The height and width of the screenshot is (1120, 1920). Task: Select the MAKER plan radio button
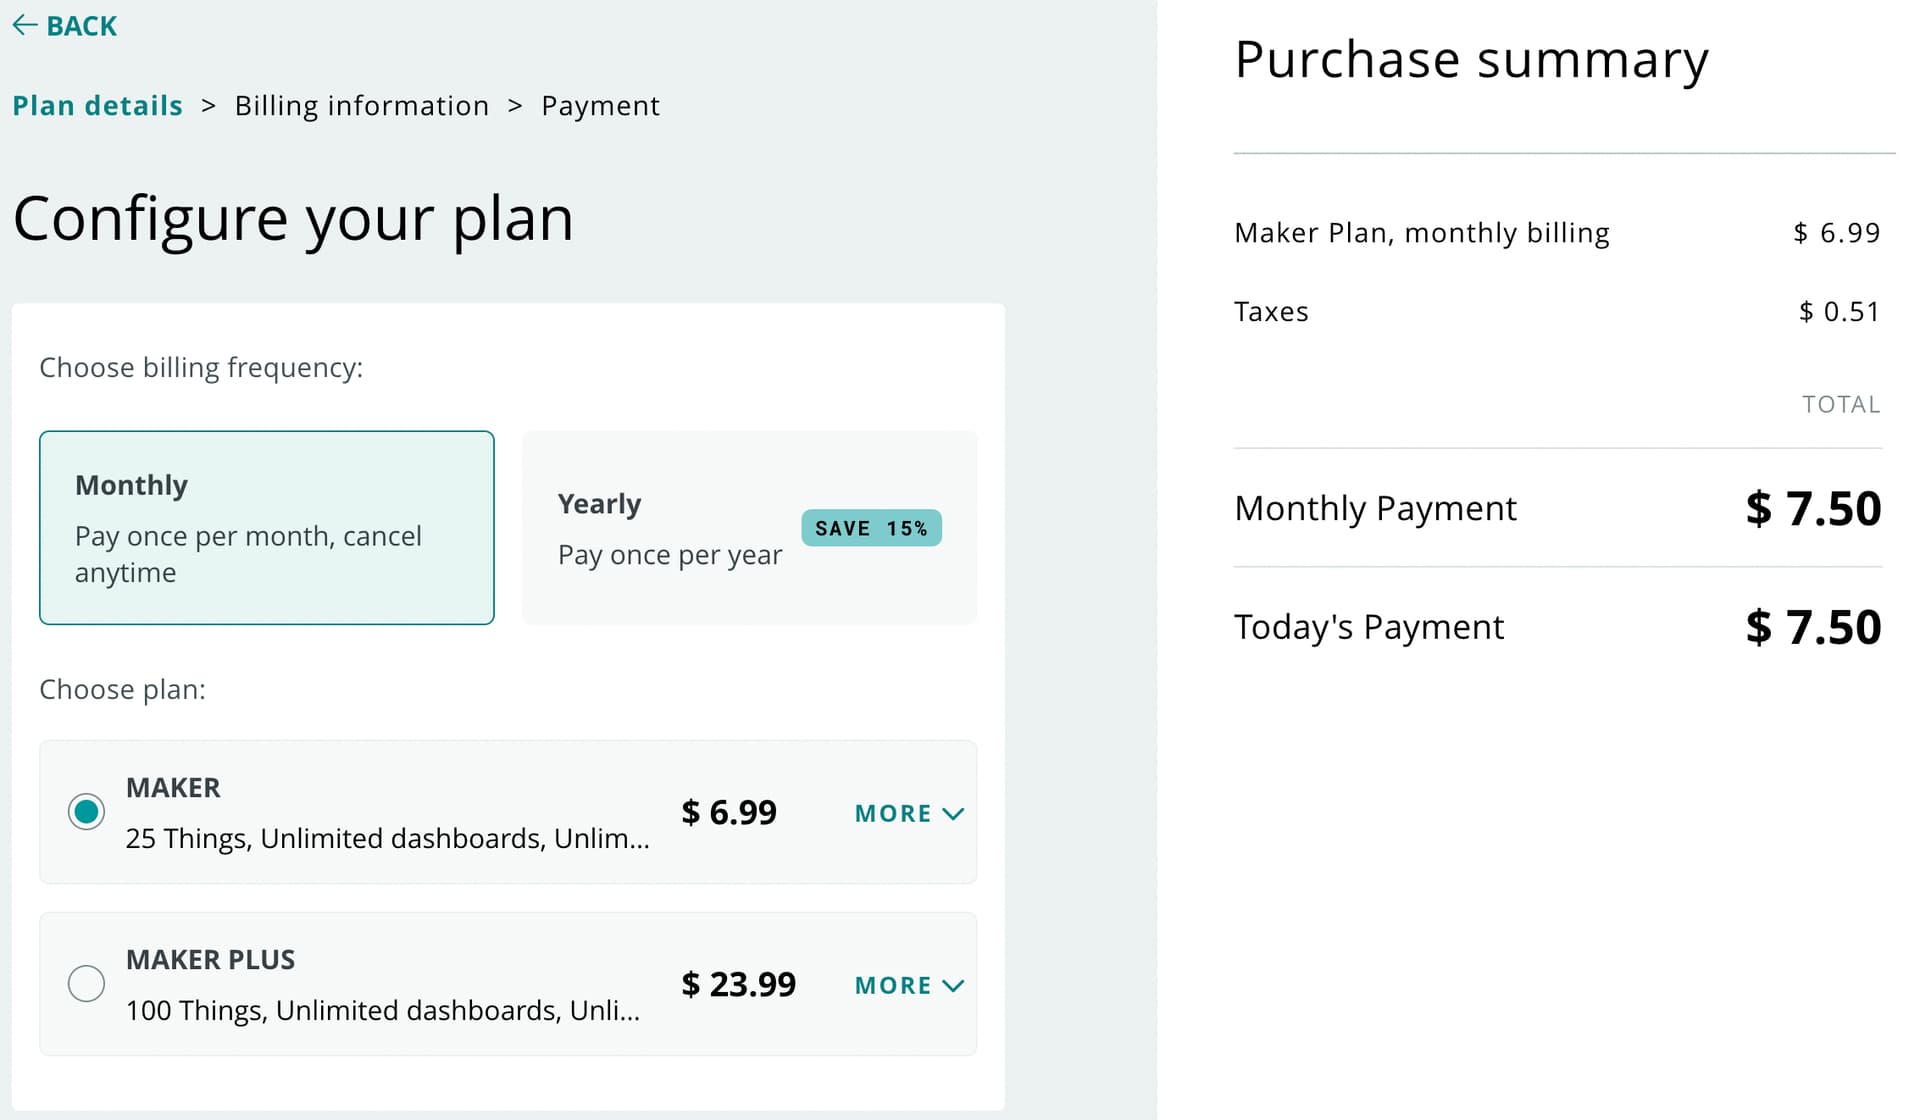pos(86,811)
